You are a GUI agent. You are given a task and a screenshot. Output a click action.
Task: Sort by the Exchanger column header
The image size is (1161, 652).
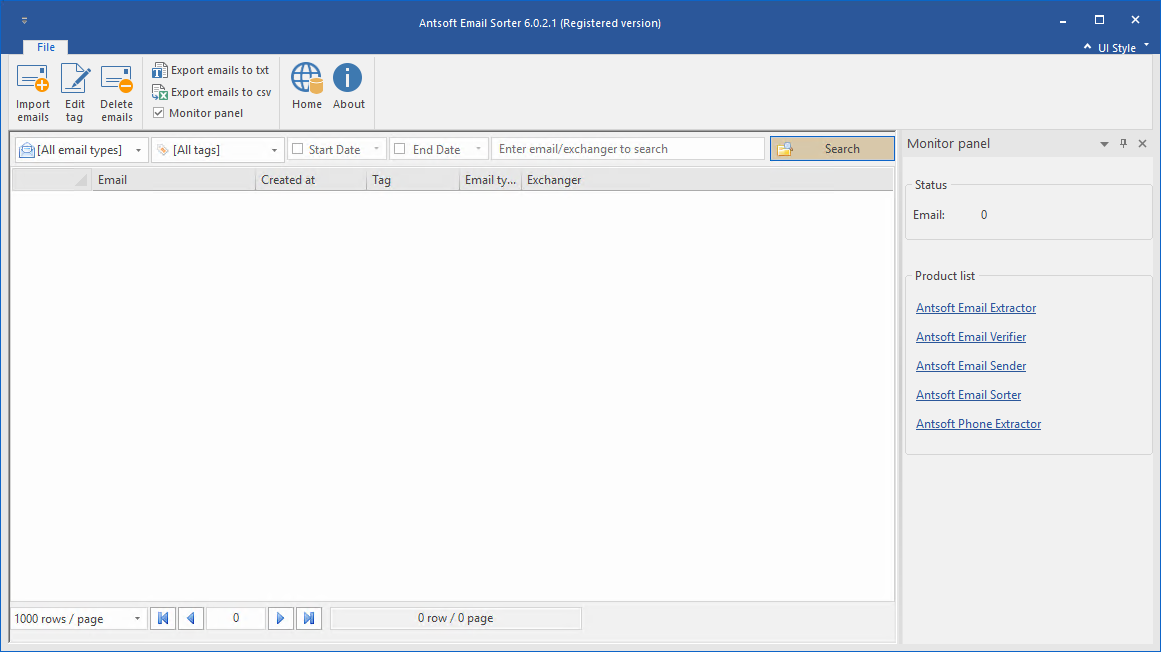pos(707,180)
